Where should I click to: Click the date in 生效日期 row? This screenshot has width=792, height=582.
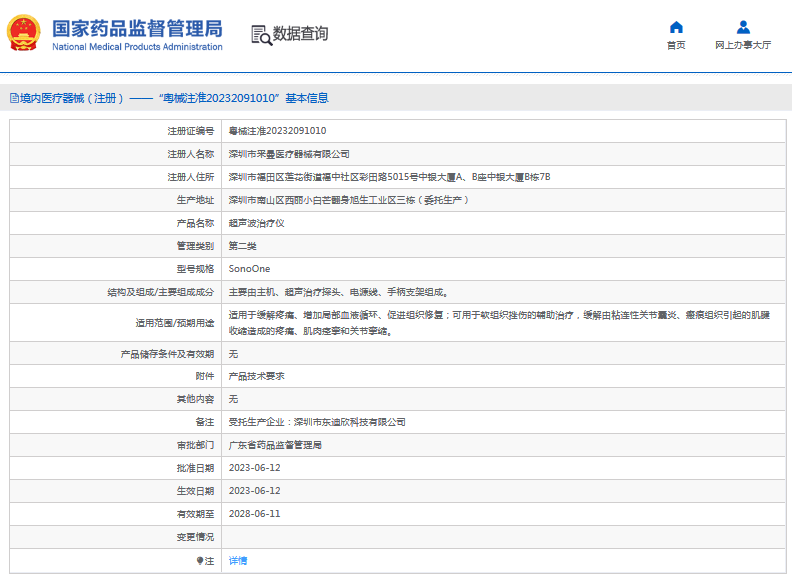pos(255,491)
